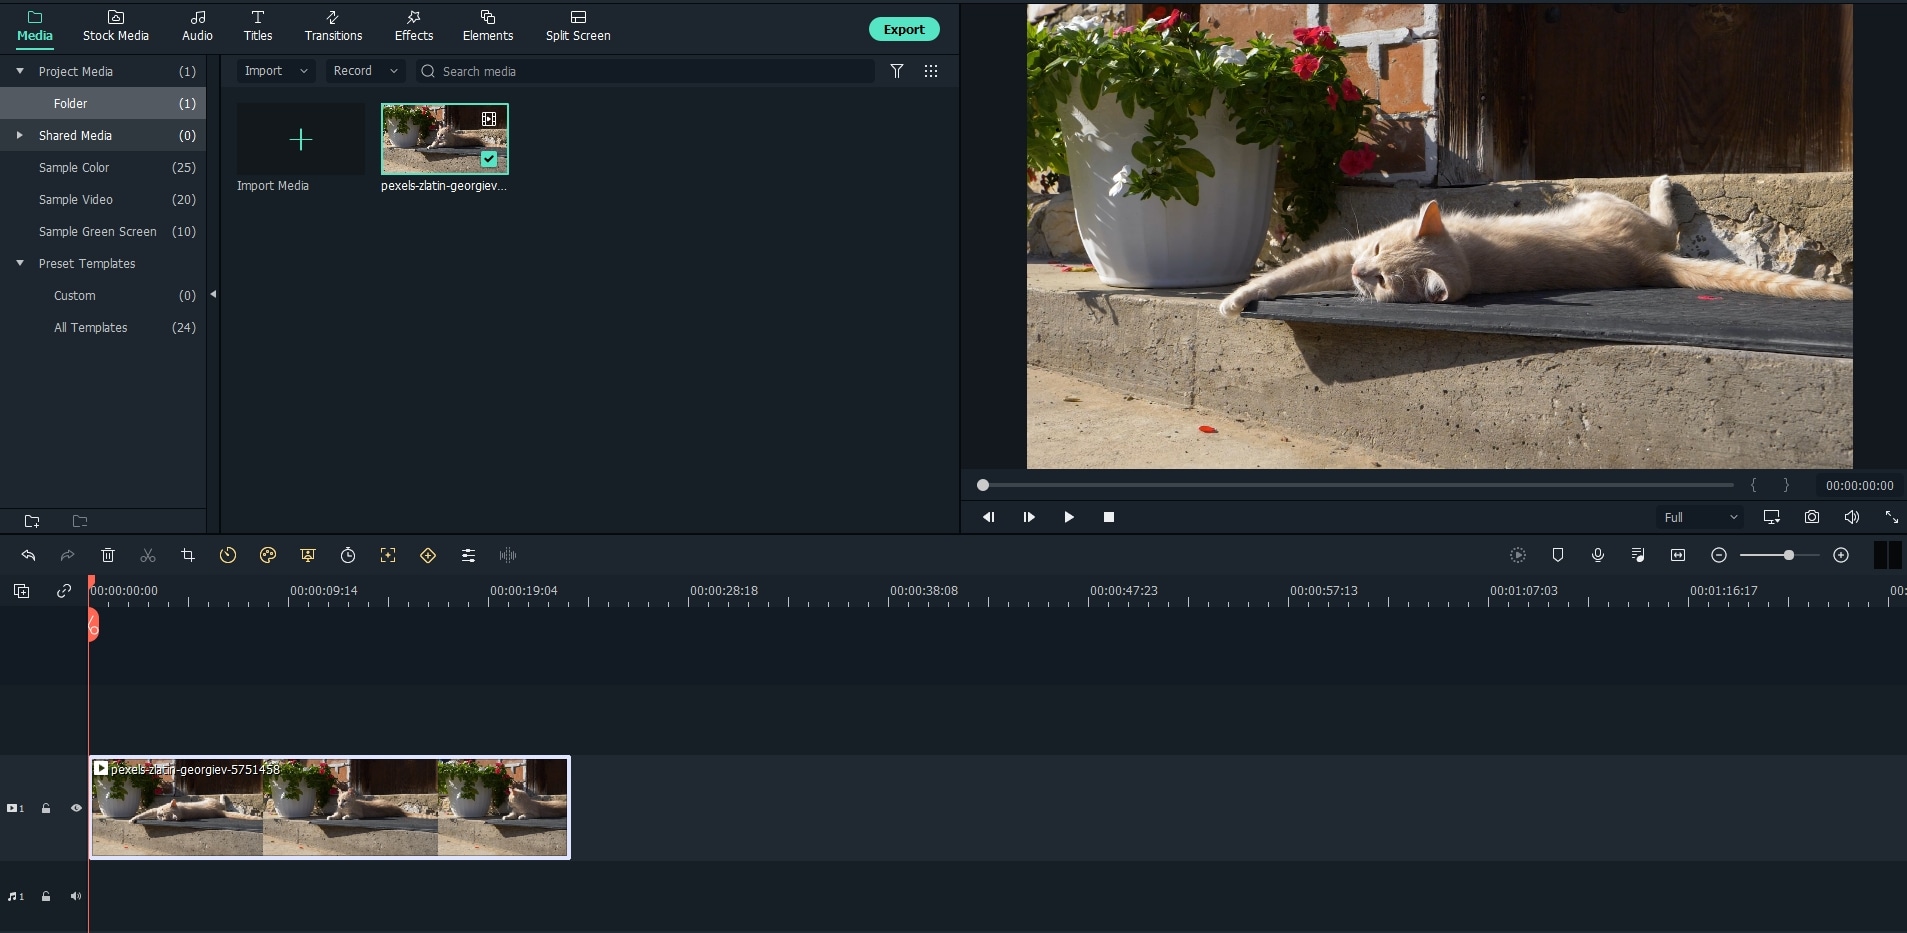Expand the Shared Media tree
This screenshot has width=1907, height=933.
20,135
